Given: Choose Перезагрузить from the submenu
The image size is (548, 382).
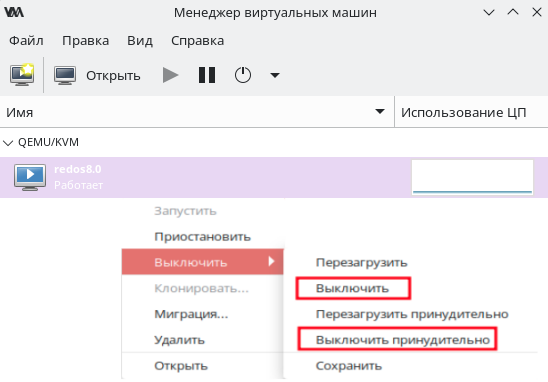Looking at the screenshot, I should click(x=361, y=262).
